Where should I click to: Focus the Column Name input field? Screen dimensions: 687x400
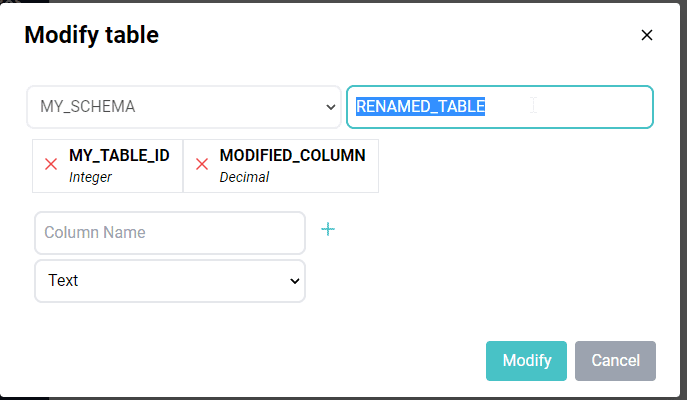170,233
